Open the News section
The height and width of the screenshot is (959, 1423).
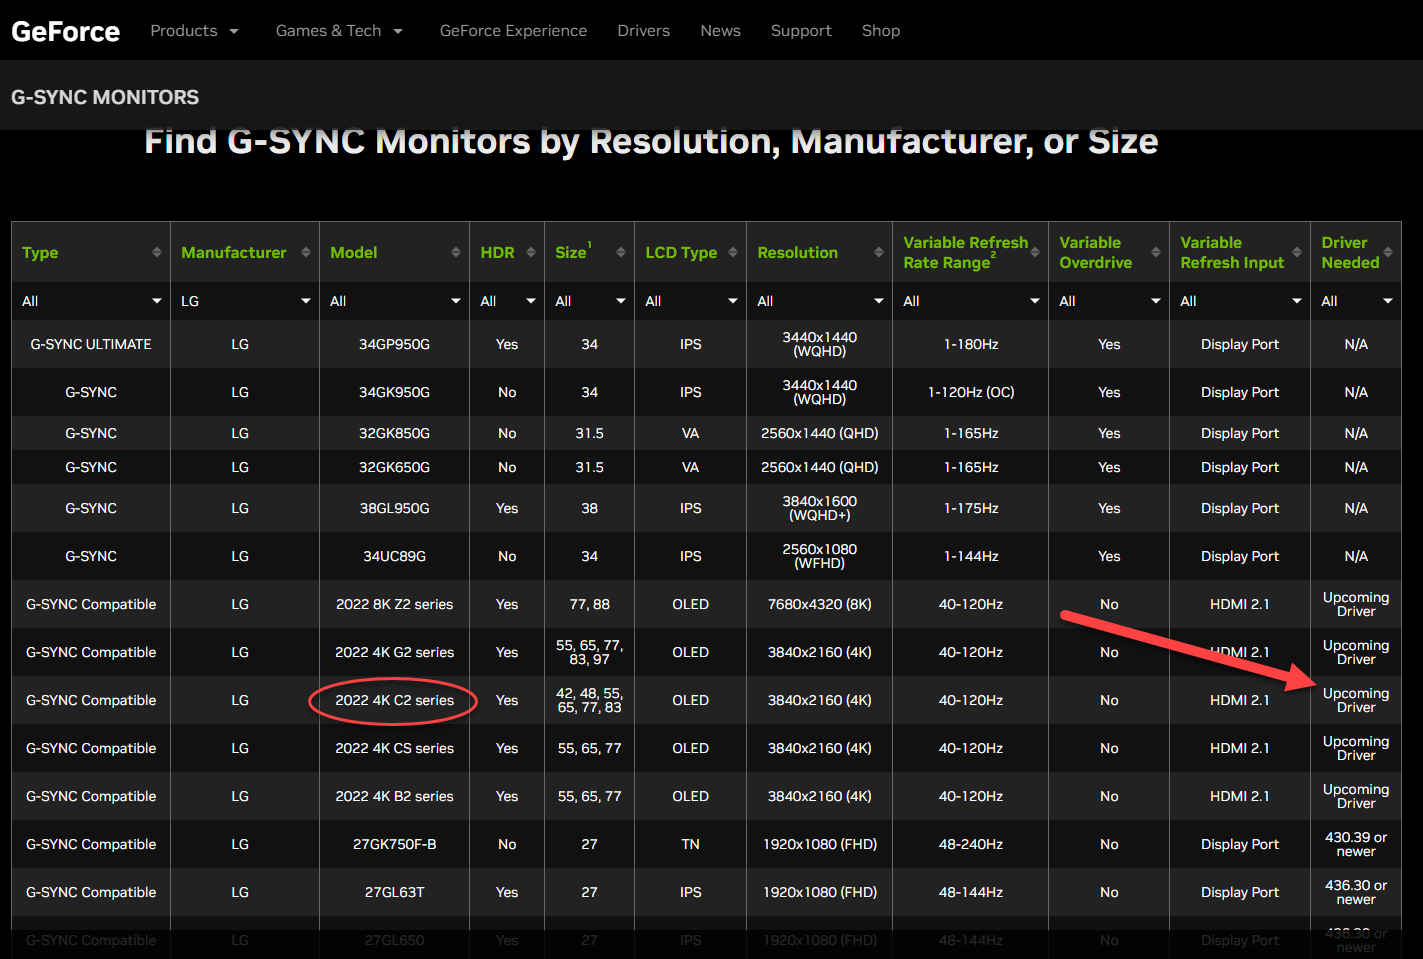point(720,31)
